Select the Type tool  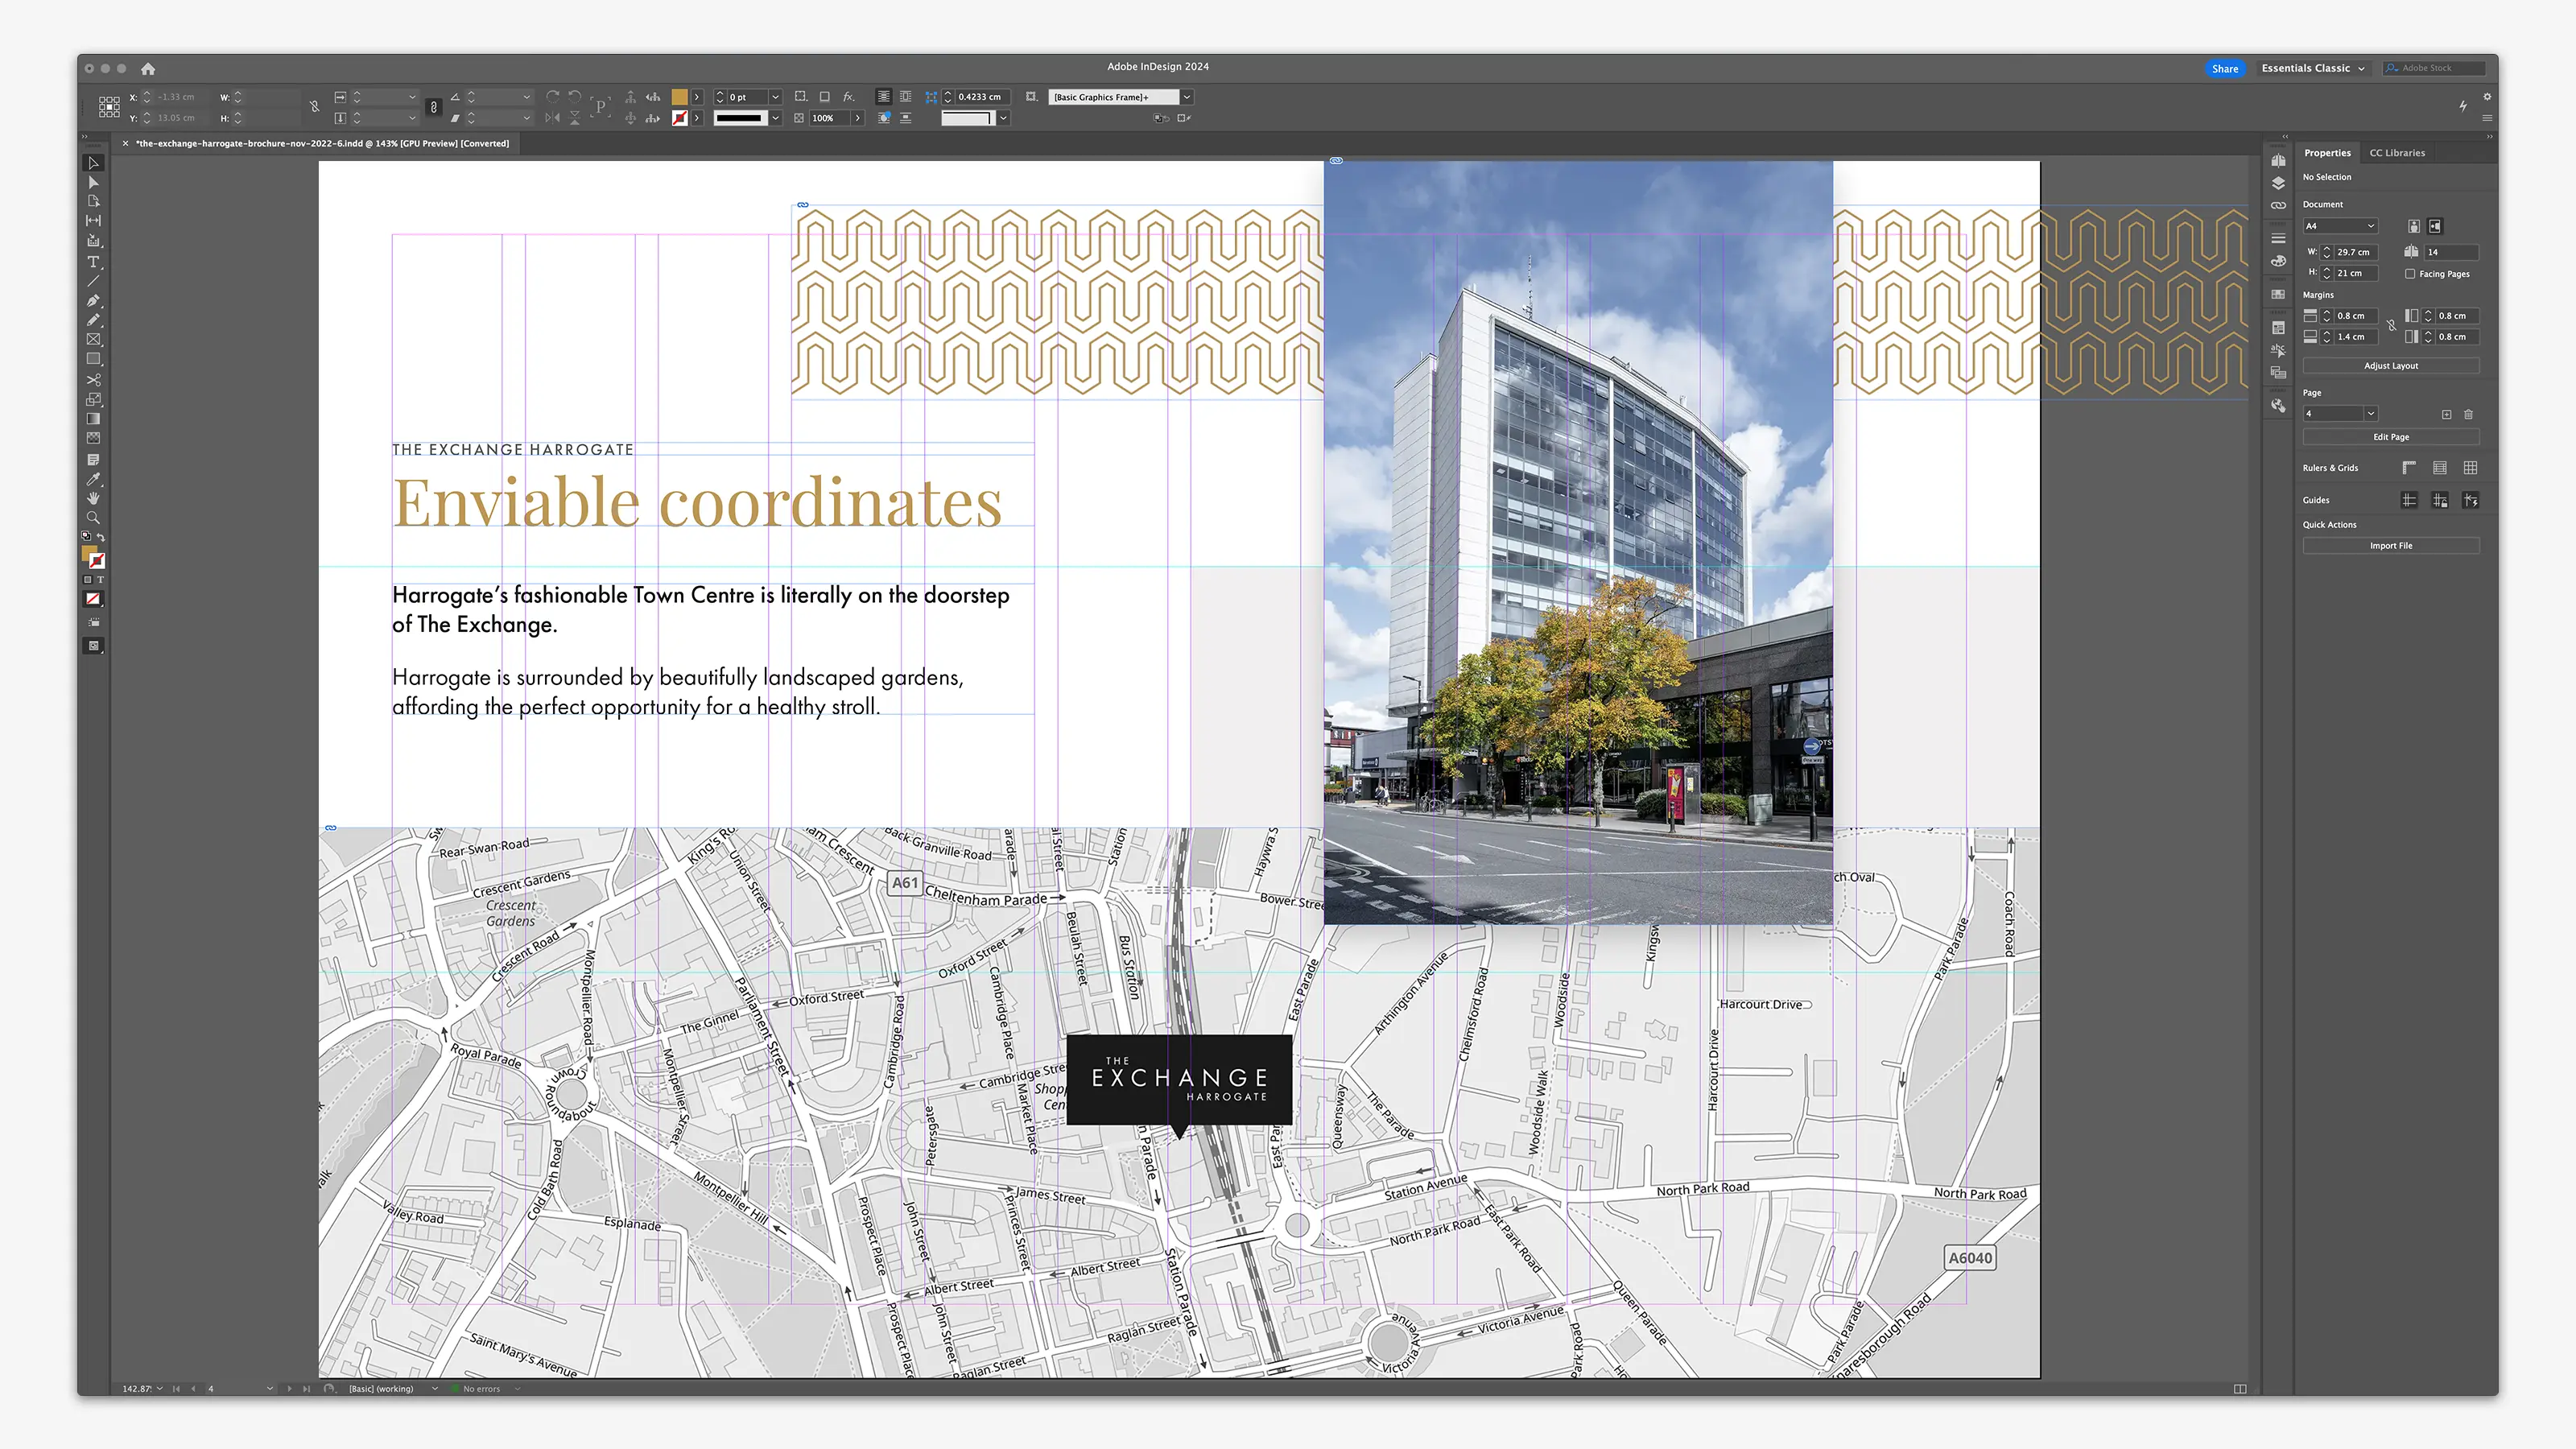[93, 262]
